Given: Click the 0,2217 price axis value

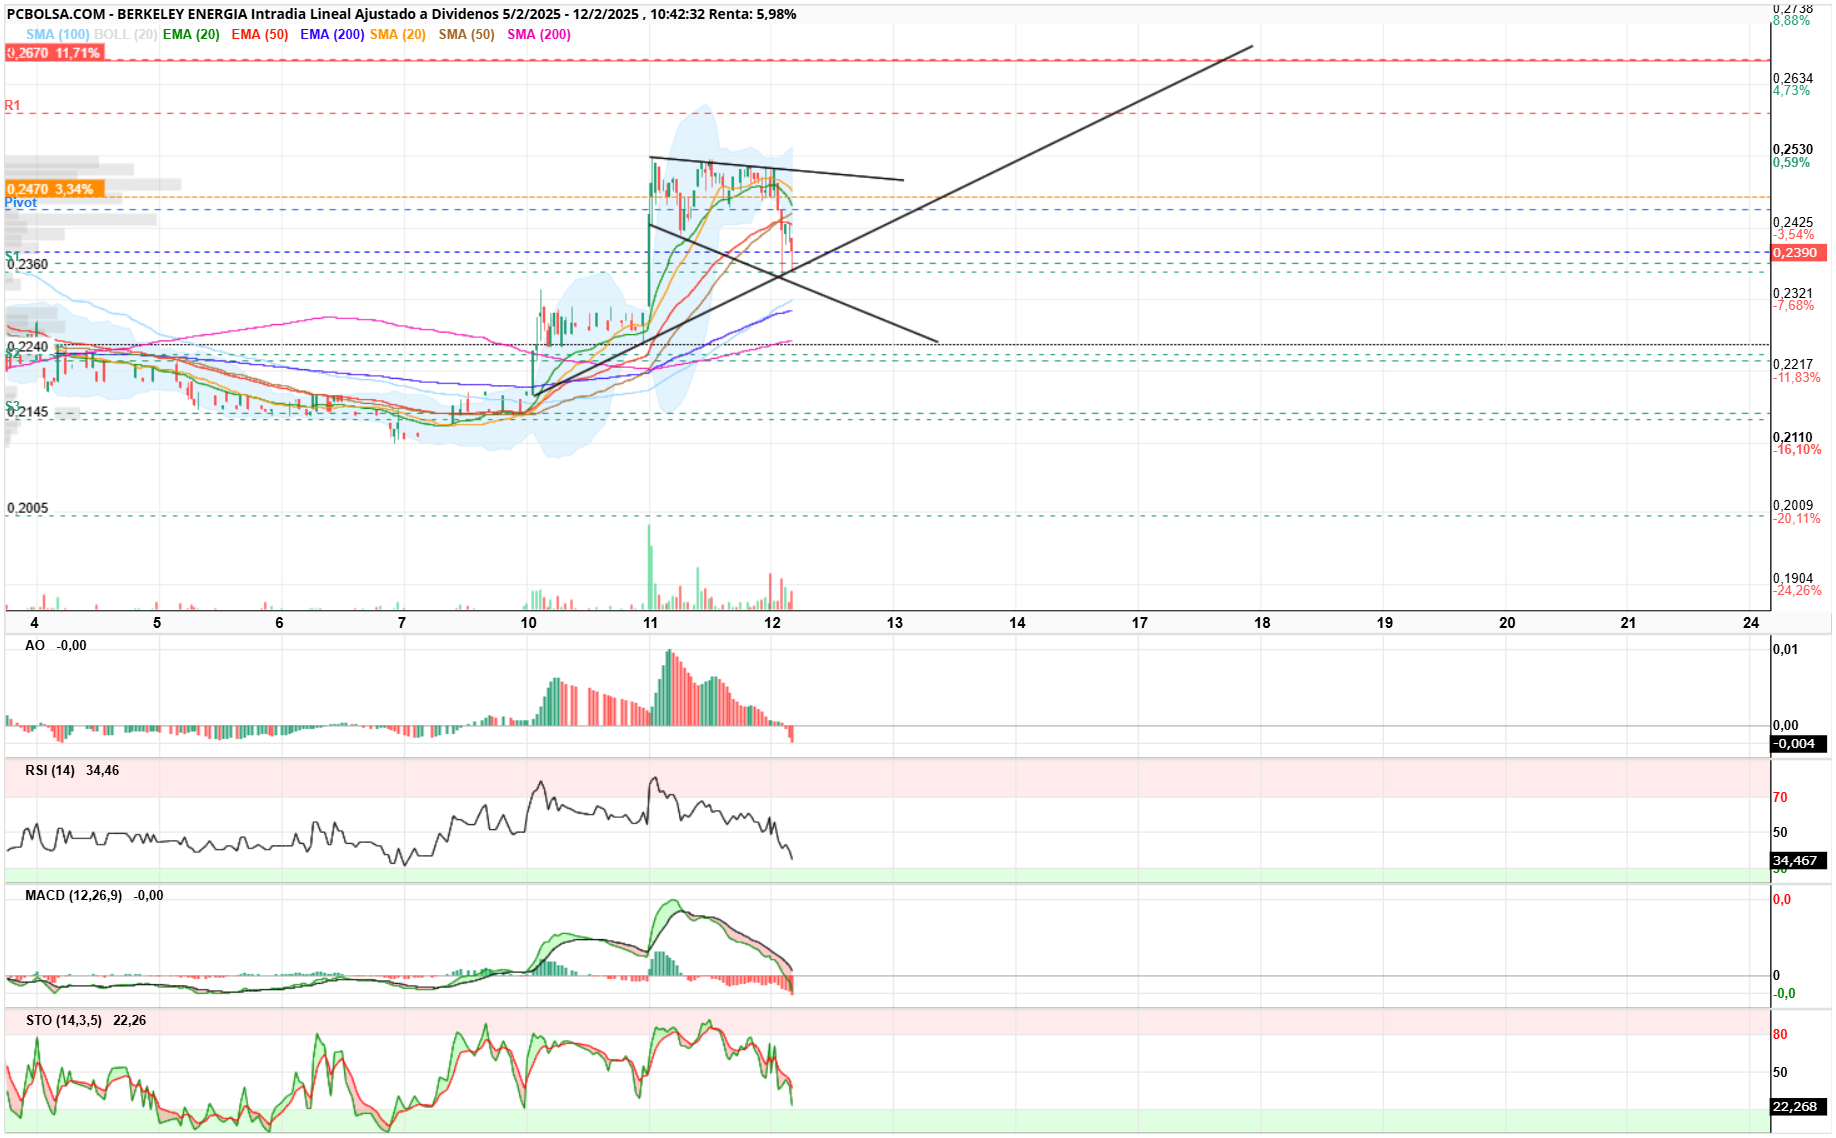Looking at the screenshot, I should (x=1793, y=365).
